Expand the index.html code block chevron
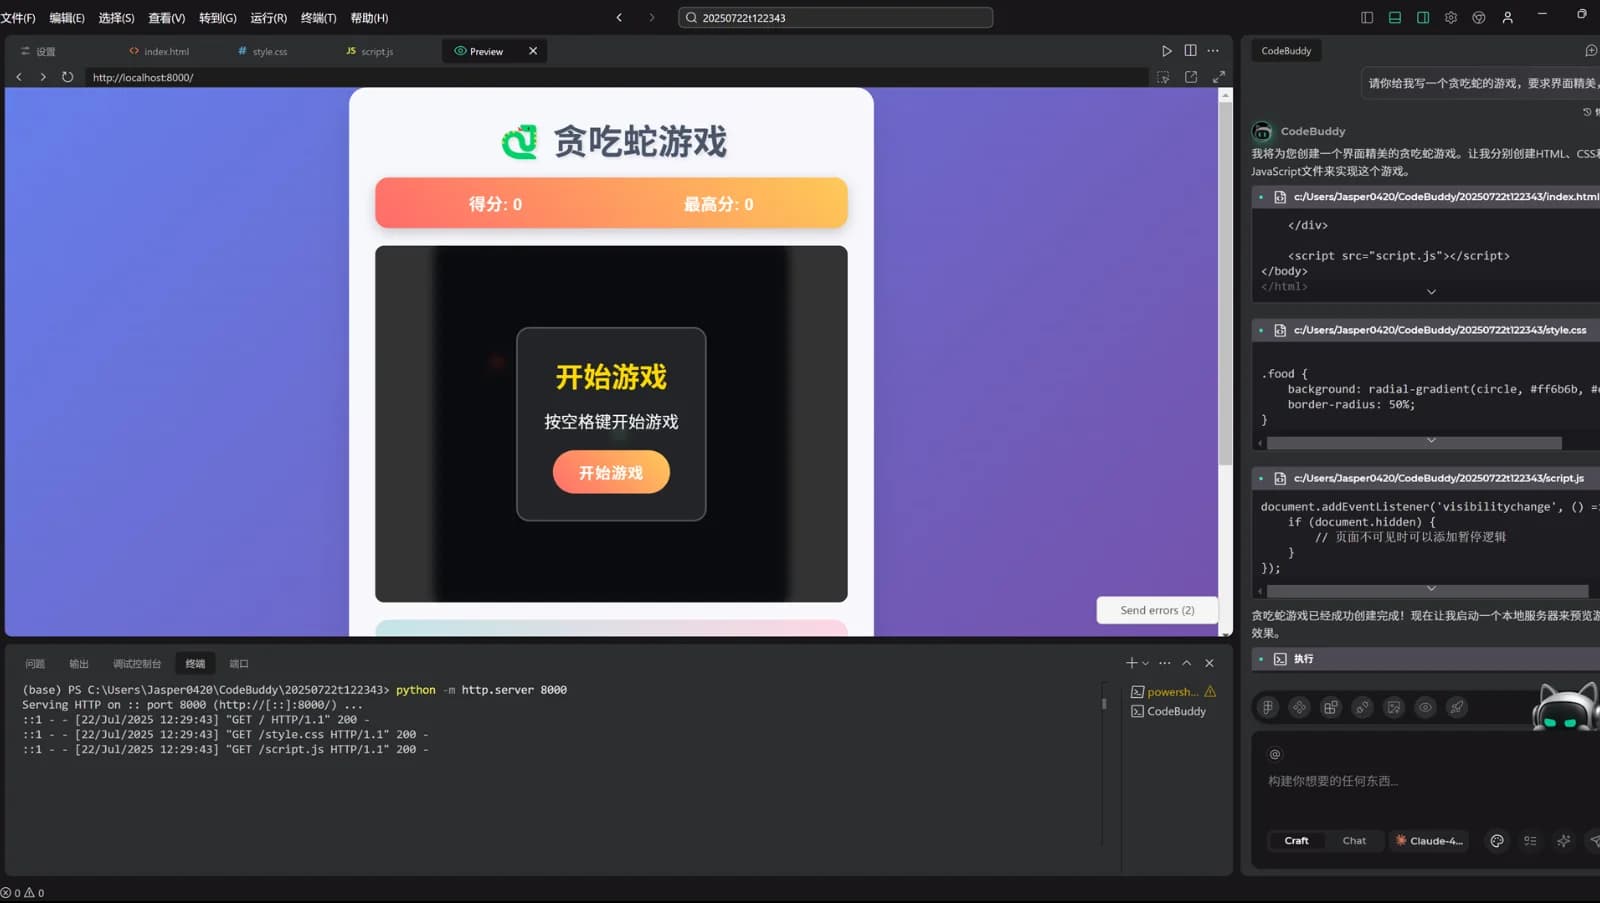This screenshot has width=1600, height=903. (x=1431, y=292)
